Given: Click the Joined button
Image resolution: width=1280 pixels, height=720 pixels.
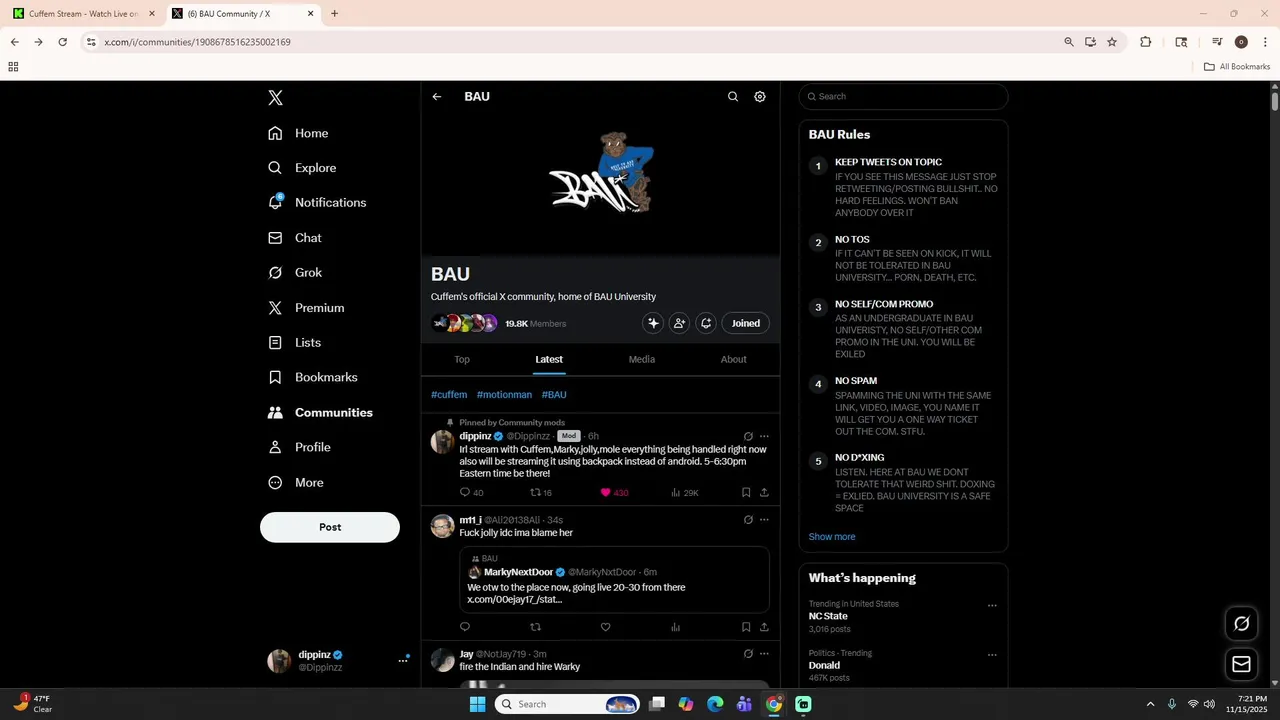Looking at the screenshot, I should 746,323.
